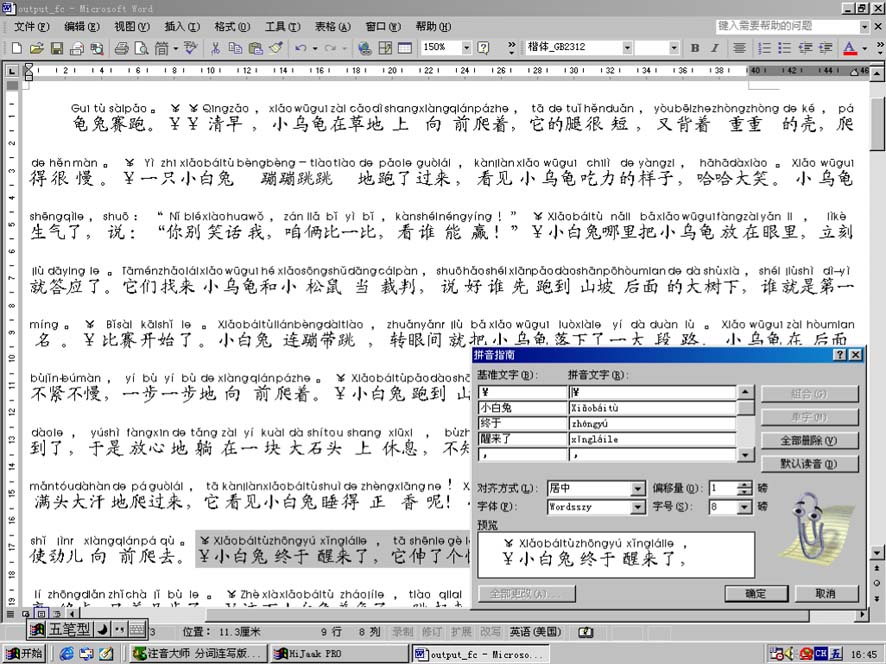The width and height of the screenshot is (886, 664).
Task: Click the Insert Table icon
Action: point(405,48)
